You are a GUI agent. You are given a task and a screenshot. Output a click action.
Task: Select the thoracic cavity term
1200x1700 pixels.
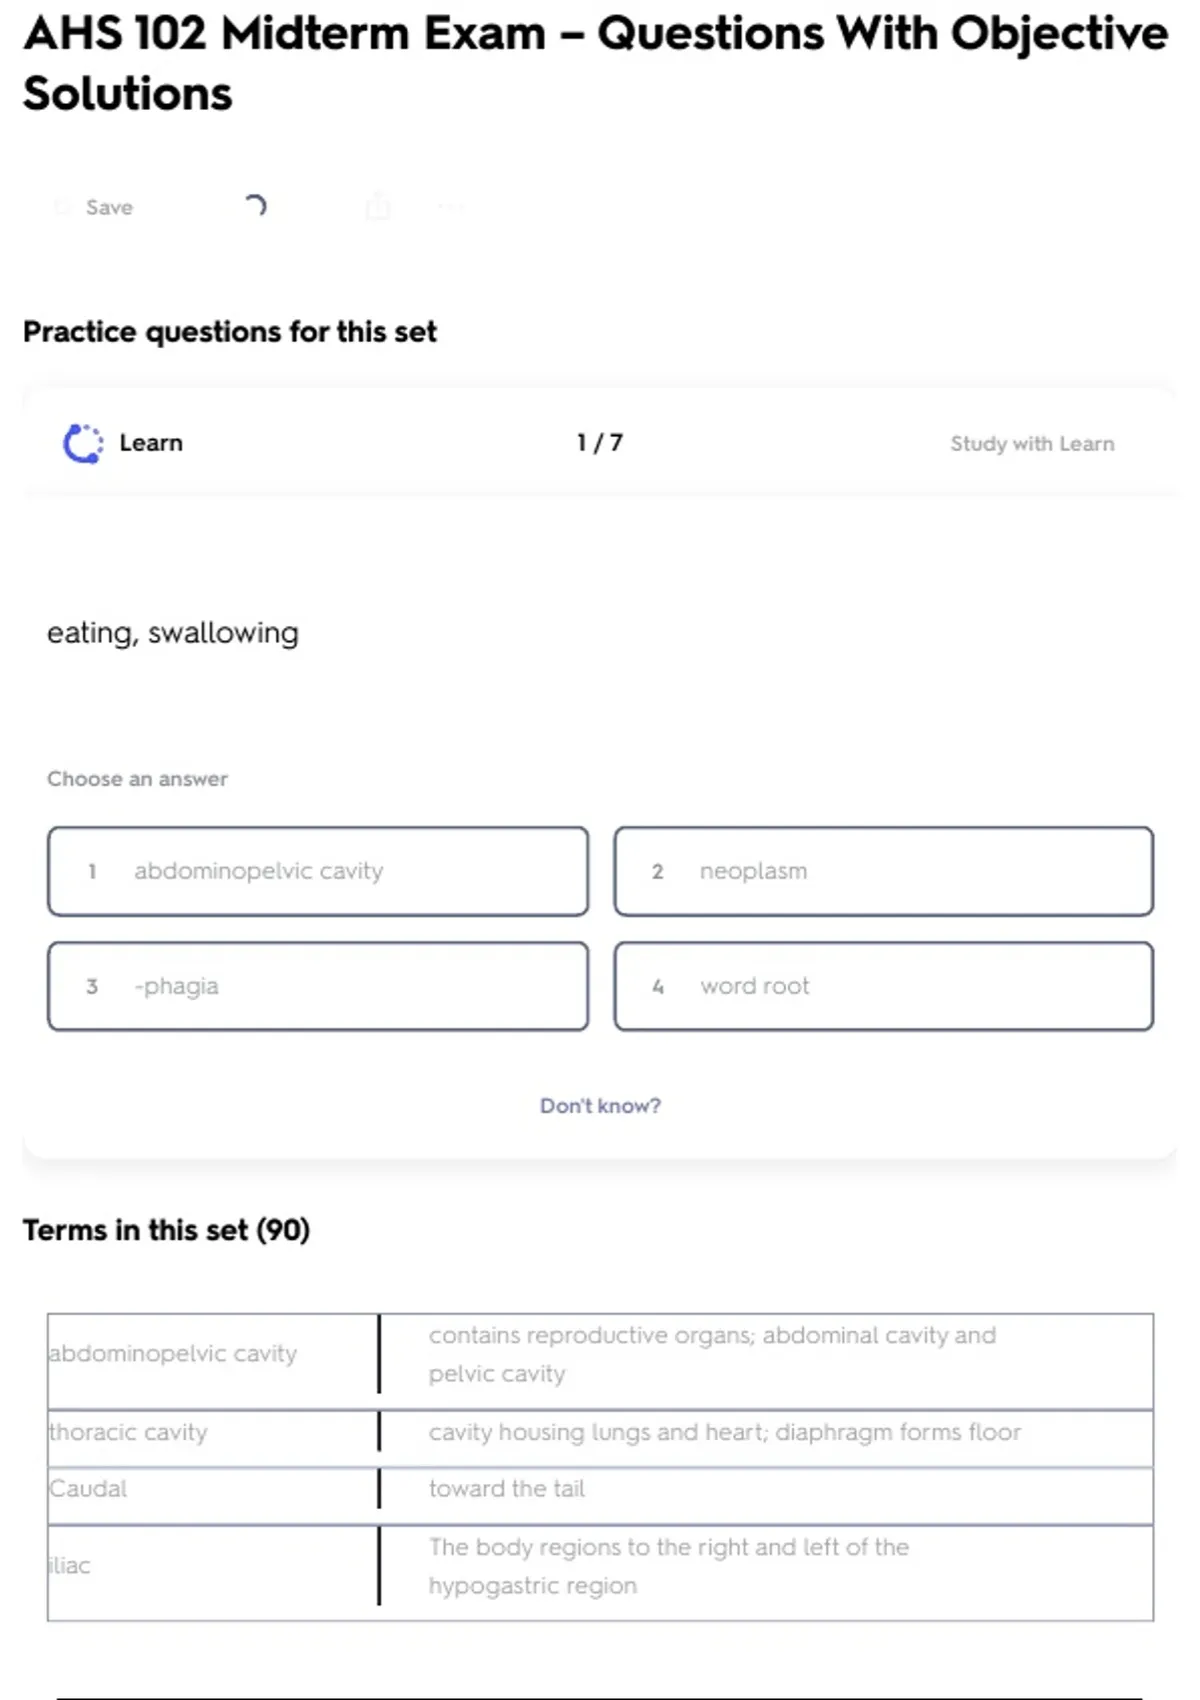[129, 1432]
